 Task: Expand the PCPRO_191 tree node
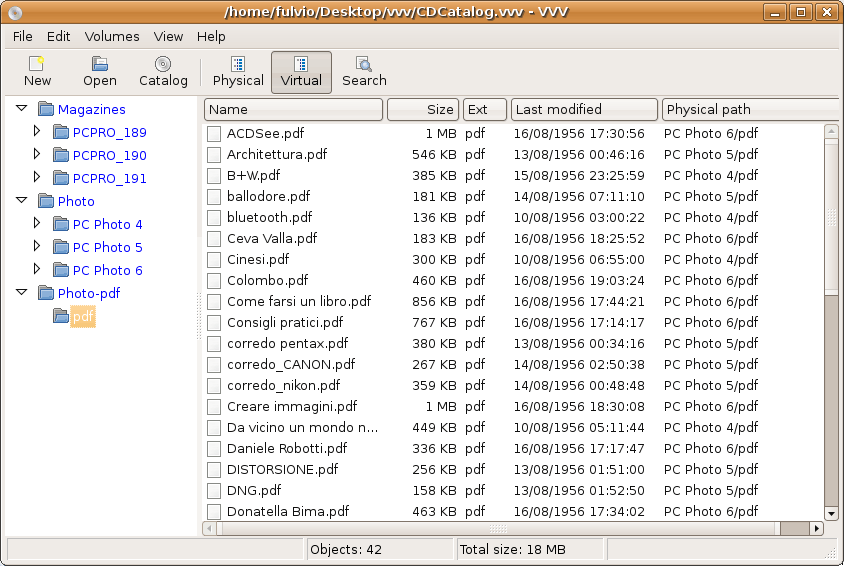[37, 176]
